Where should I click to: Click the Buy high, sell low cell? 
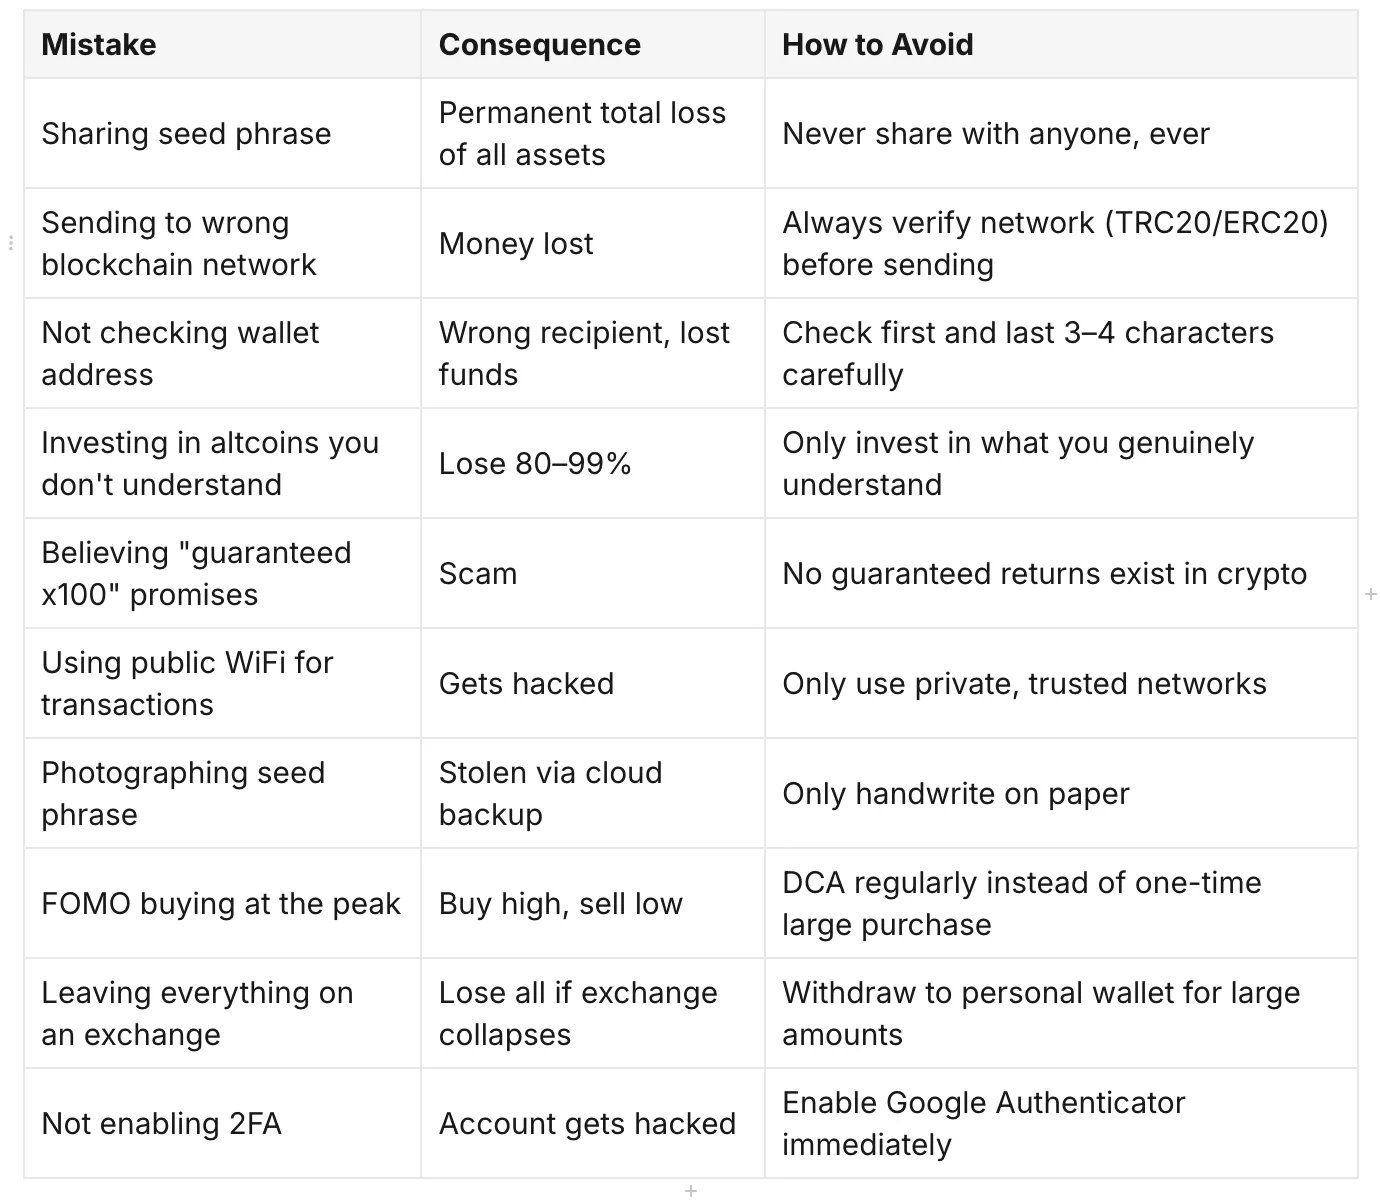click(x=593, y=903)
